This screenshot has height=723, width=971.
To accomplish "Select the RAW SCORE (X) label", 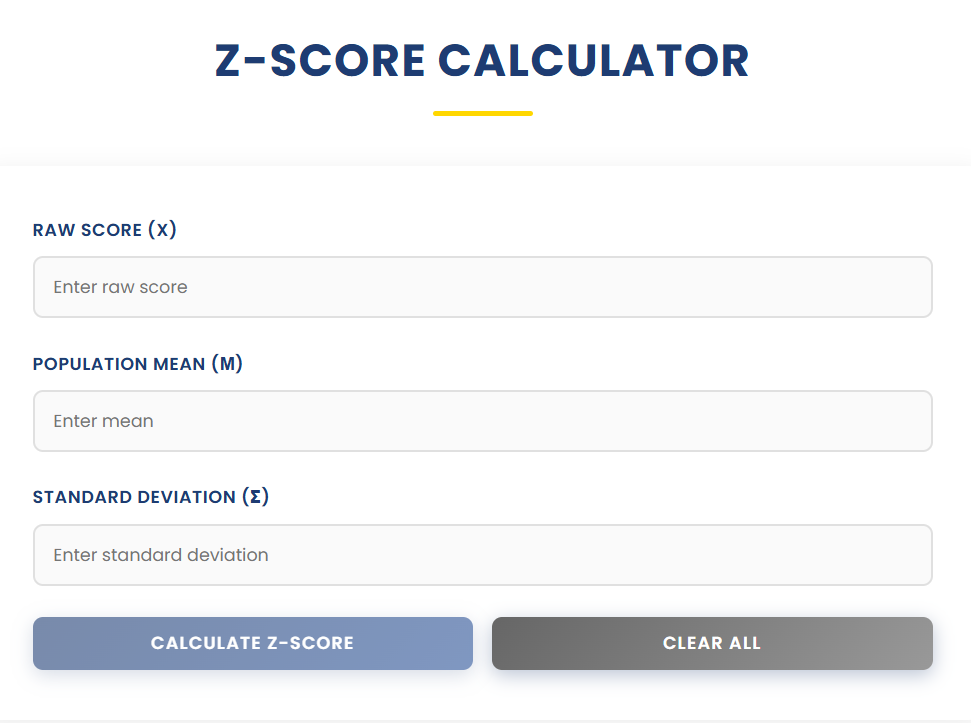I will click(x=104, y=229).
